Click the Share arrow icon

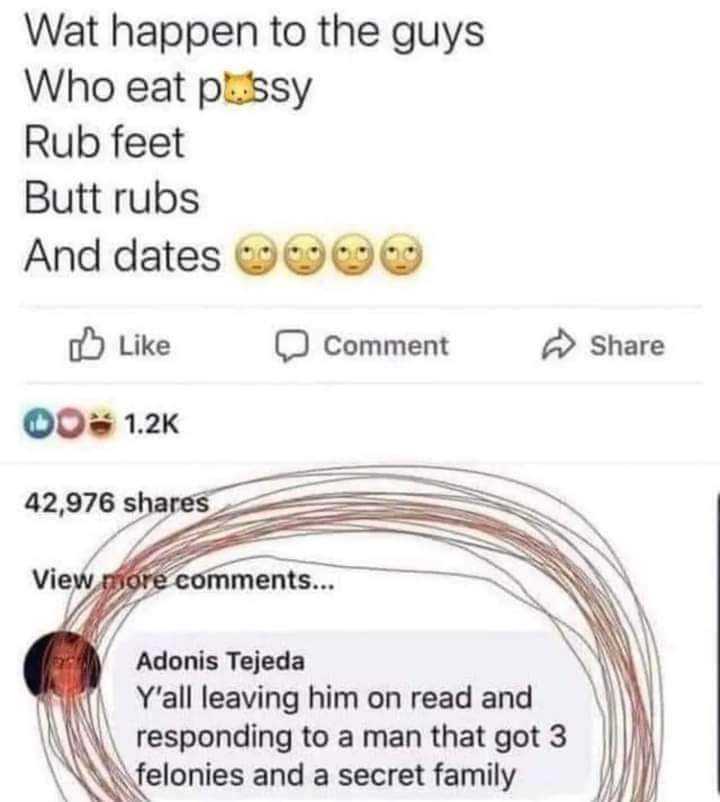558,345
